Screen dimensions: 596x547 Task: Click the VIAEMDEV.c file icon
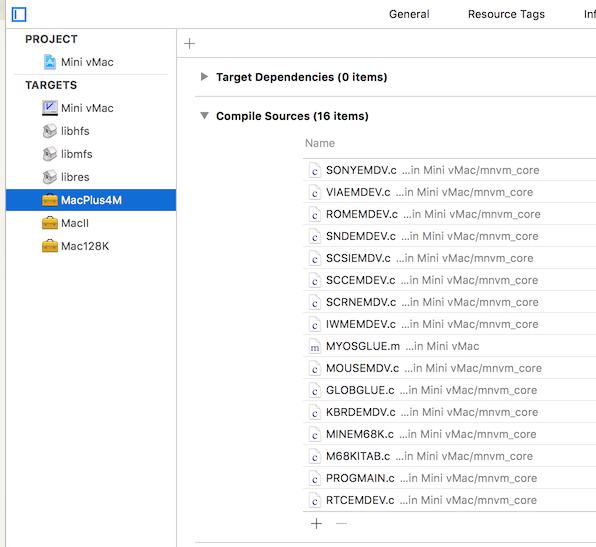tap(314, 192)
